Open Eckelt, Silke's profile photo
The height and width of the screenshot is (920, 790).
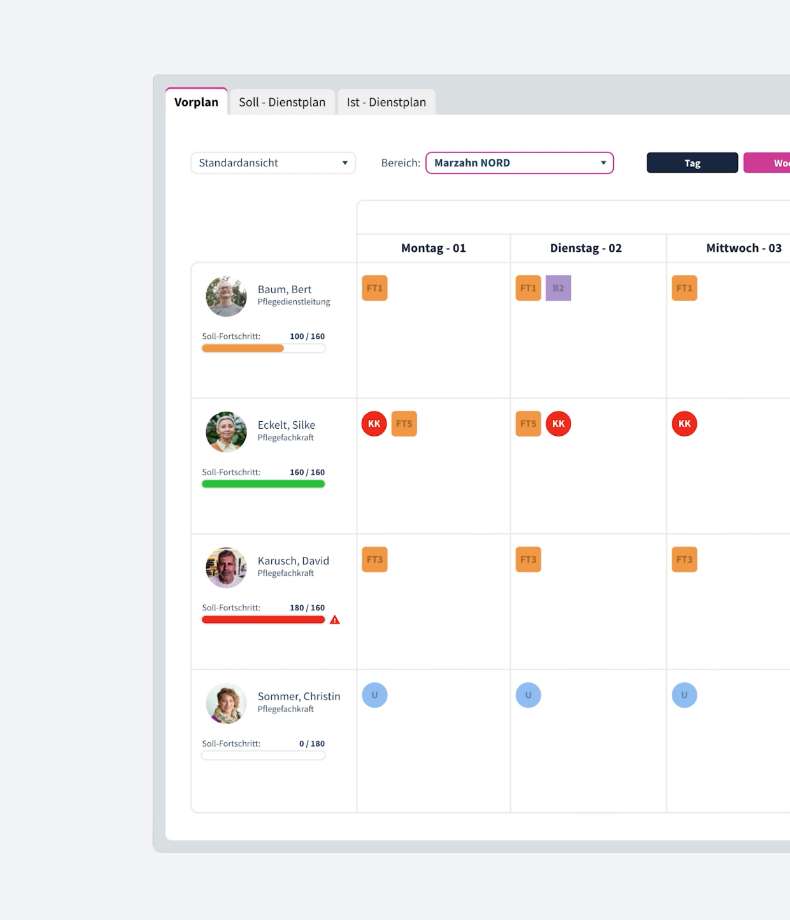226,432
